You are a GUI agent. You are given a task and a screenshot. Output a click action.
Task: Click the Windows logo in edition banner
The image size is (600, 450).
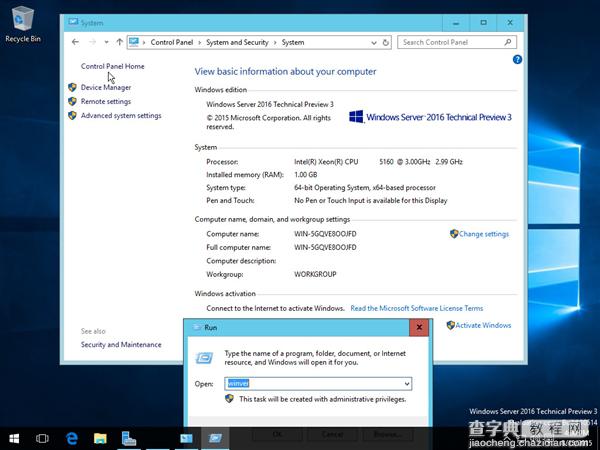[356, 117]
